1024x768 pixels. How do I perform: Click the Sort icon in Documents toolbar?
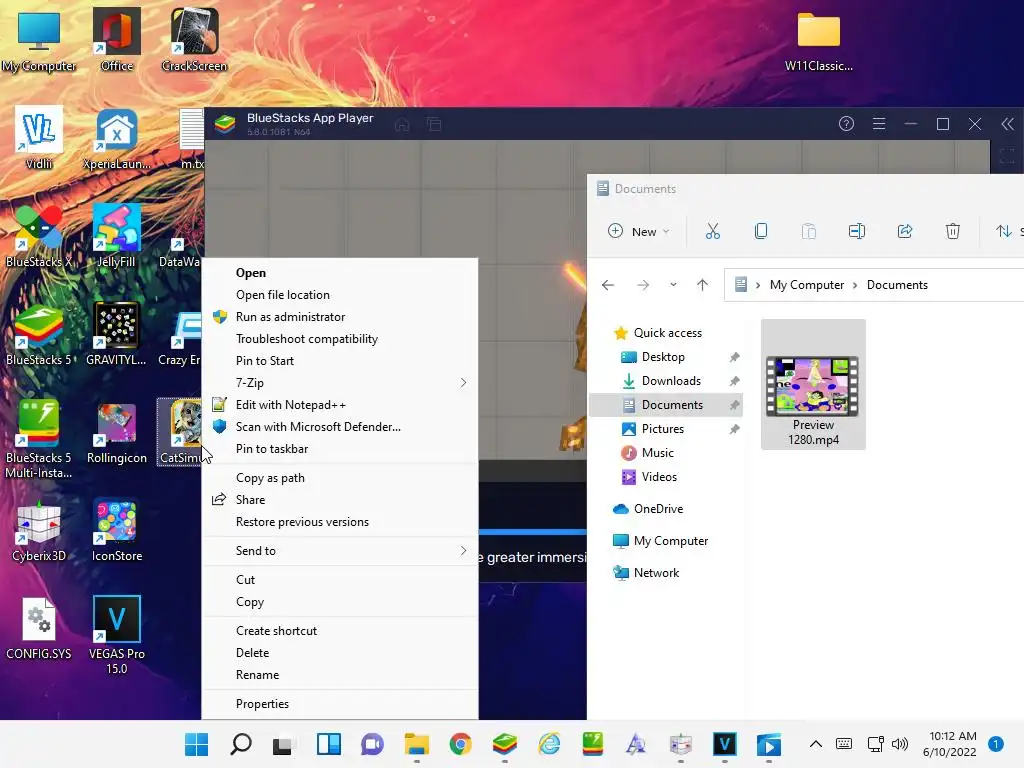tap(1004, 231)
